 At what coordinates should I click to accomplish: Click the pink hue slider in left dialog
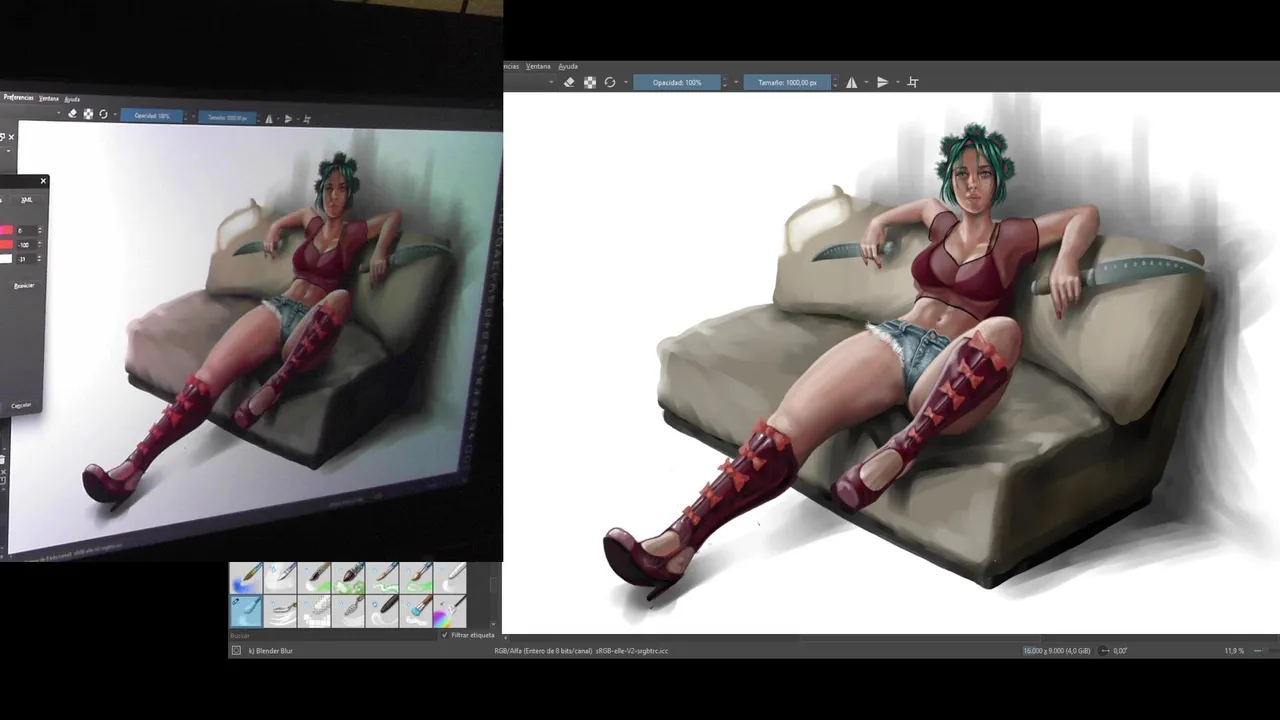(6, 231)
